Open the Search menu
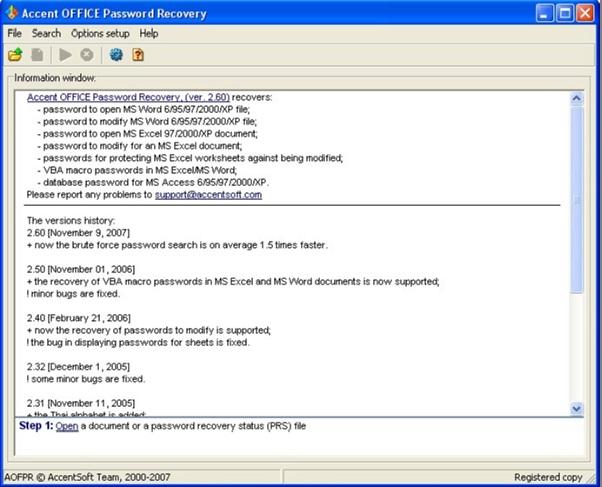The image size is (602, 487). (x=46, y=33)
